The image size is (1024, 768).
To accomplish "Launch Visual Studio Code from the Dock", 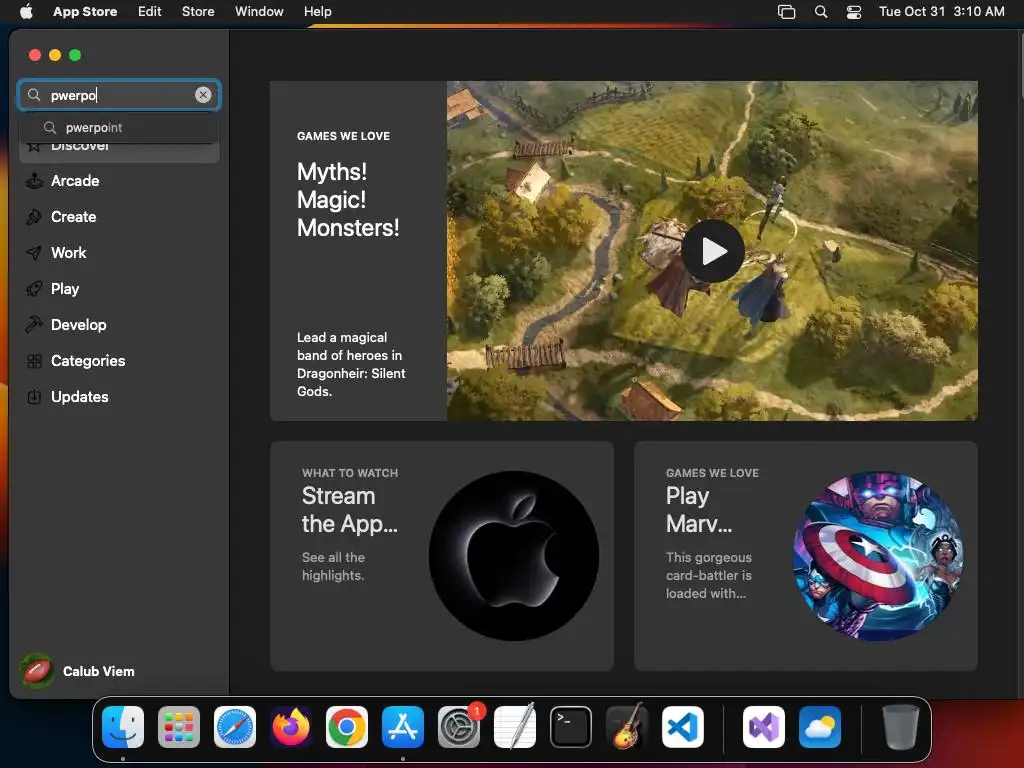I will point(683,727).
